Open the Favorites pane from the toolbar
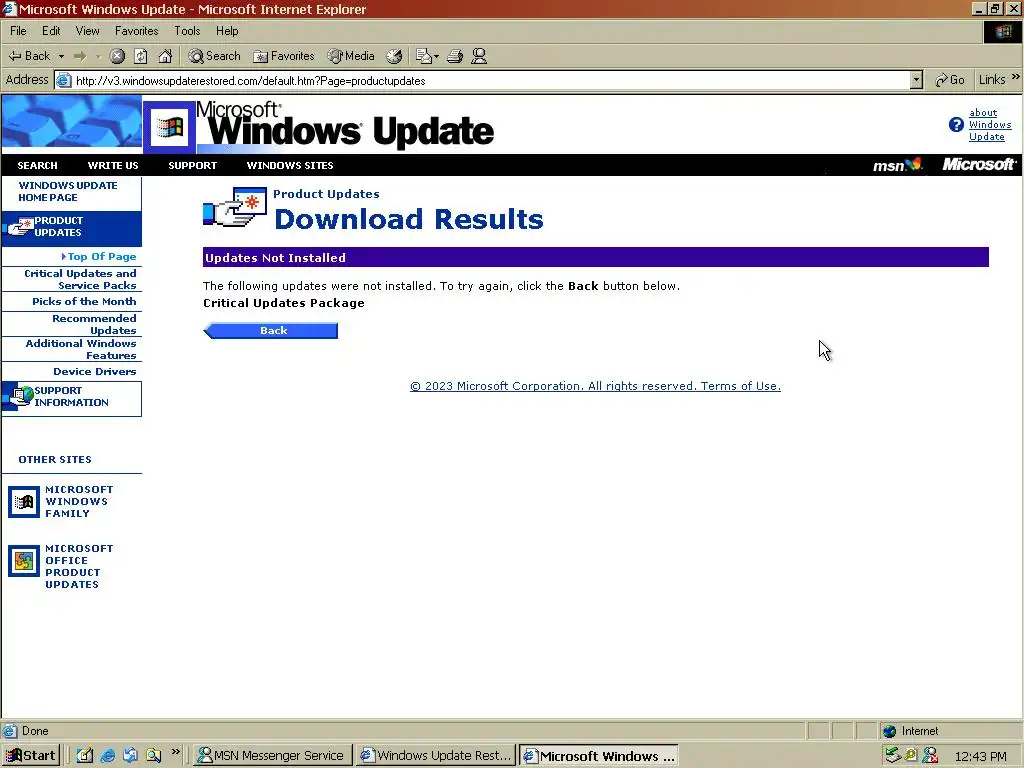 (284, 56)
